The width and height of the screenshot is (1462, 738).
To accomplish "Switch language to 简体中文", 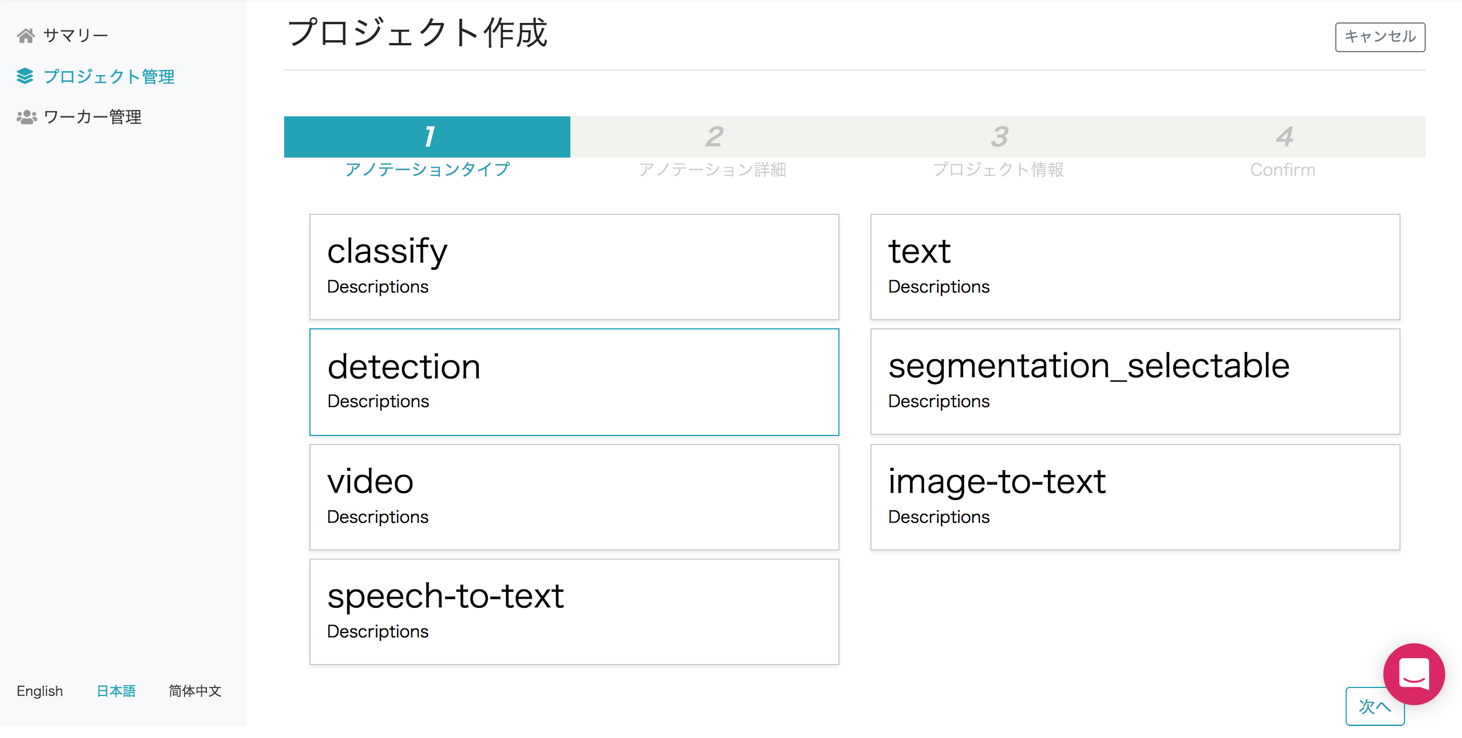I will 195,691.
